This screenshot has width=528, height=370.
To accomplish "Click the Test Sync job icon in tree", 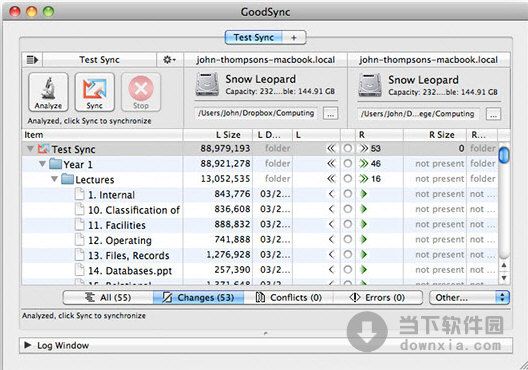I will [x=43, y=148].
